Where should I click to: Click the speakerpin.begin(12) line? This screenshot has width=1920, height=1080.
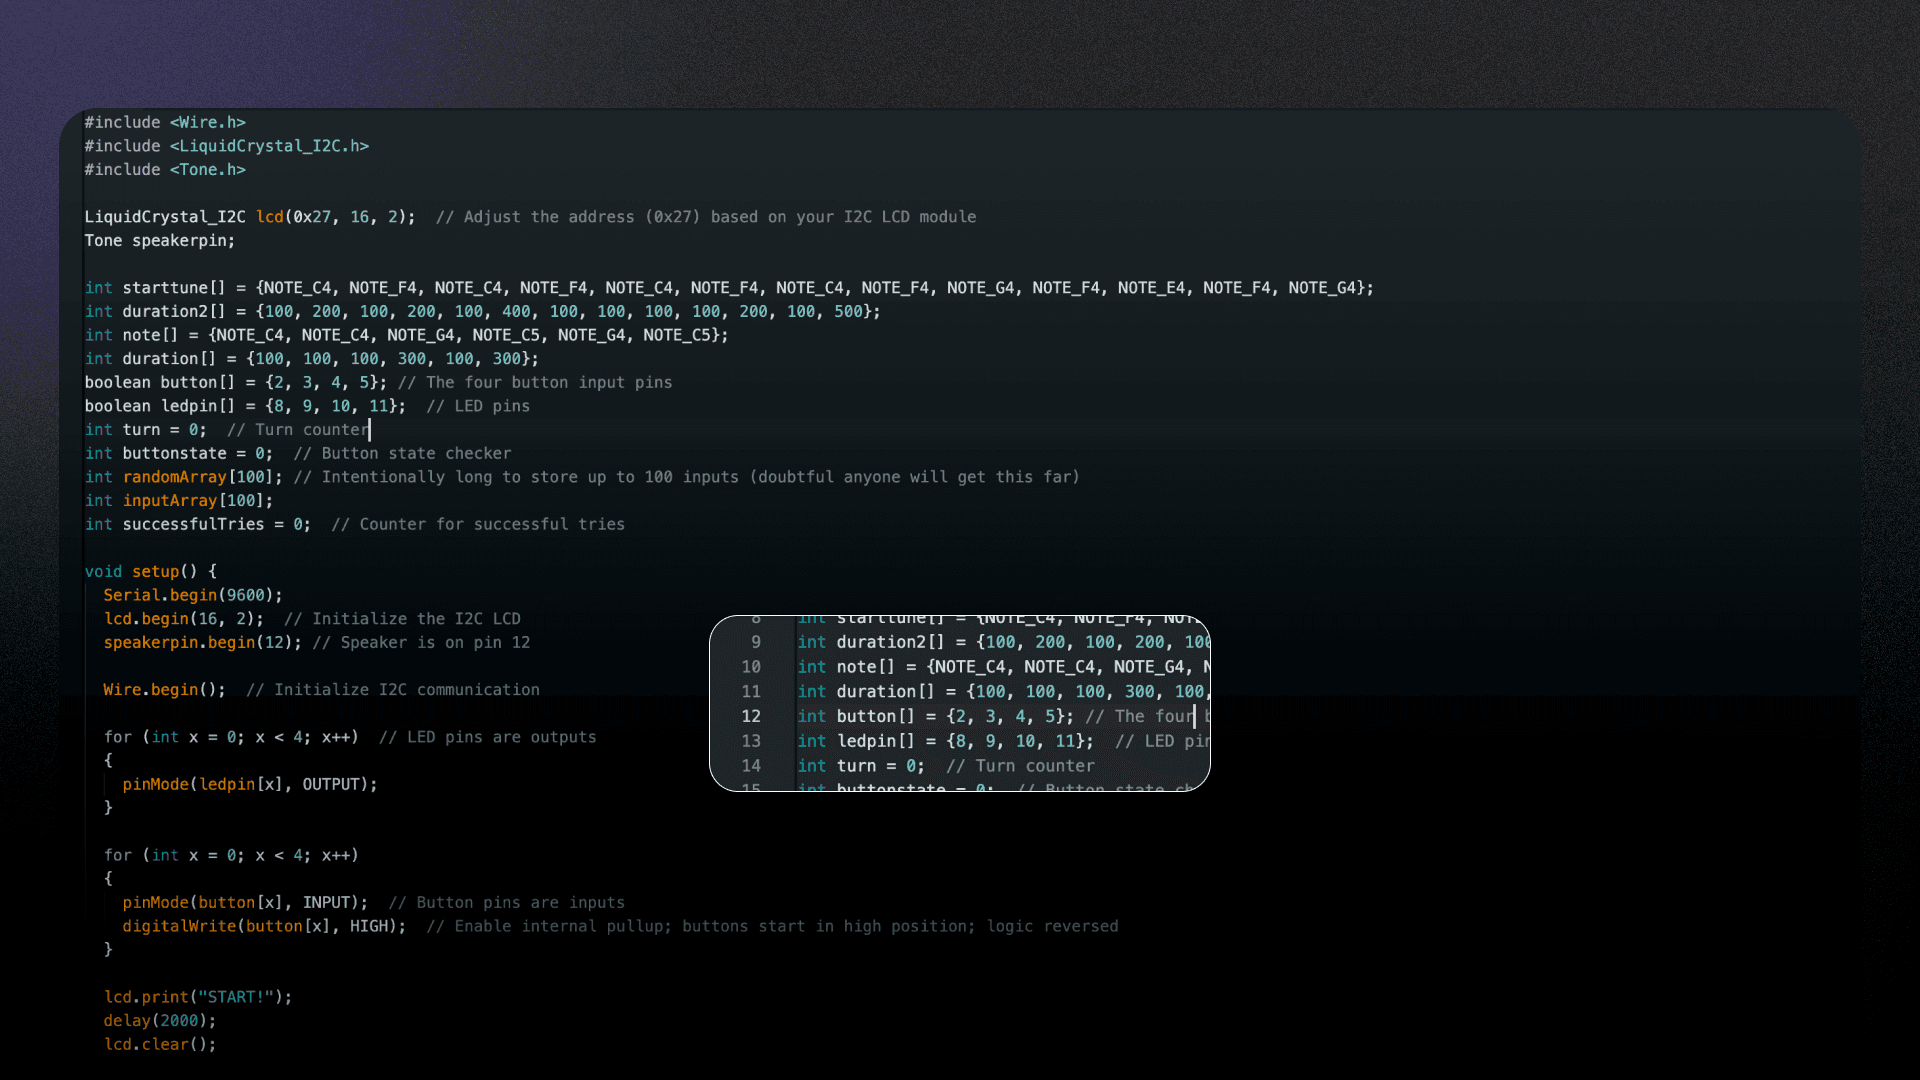202,643
